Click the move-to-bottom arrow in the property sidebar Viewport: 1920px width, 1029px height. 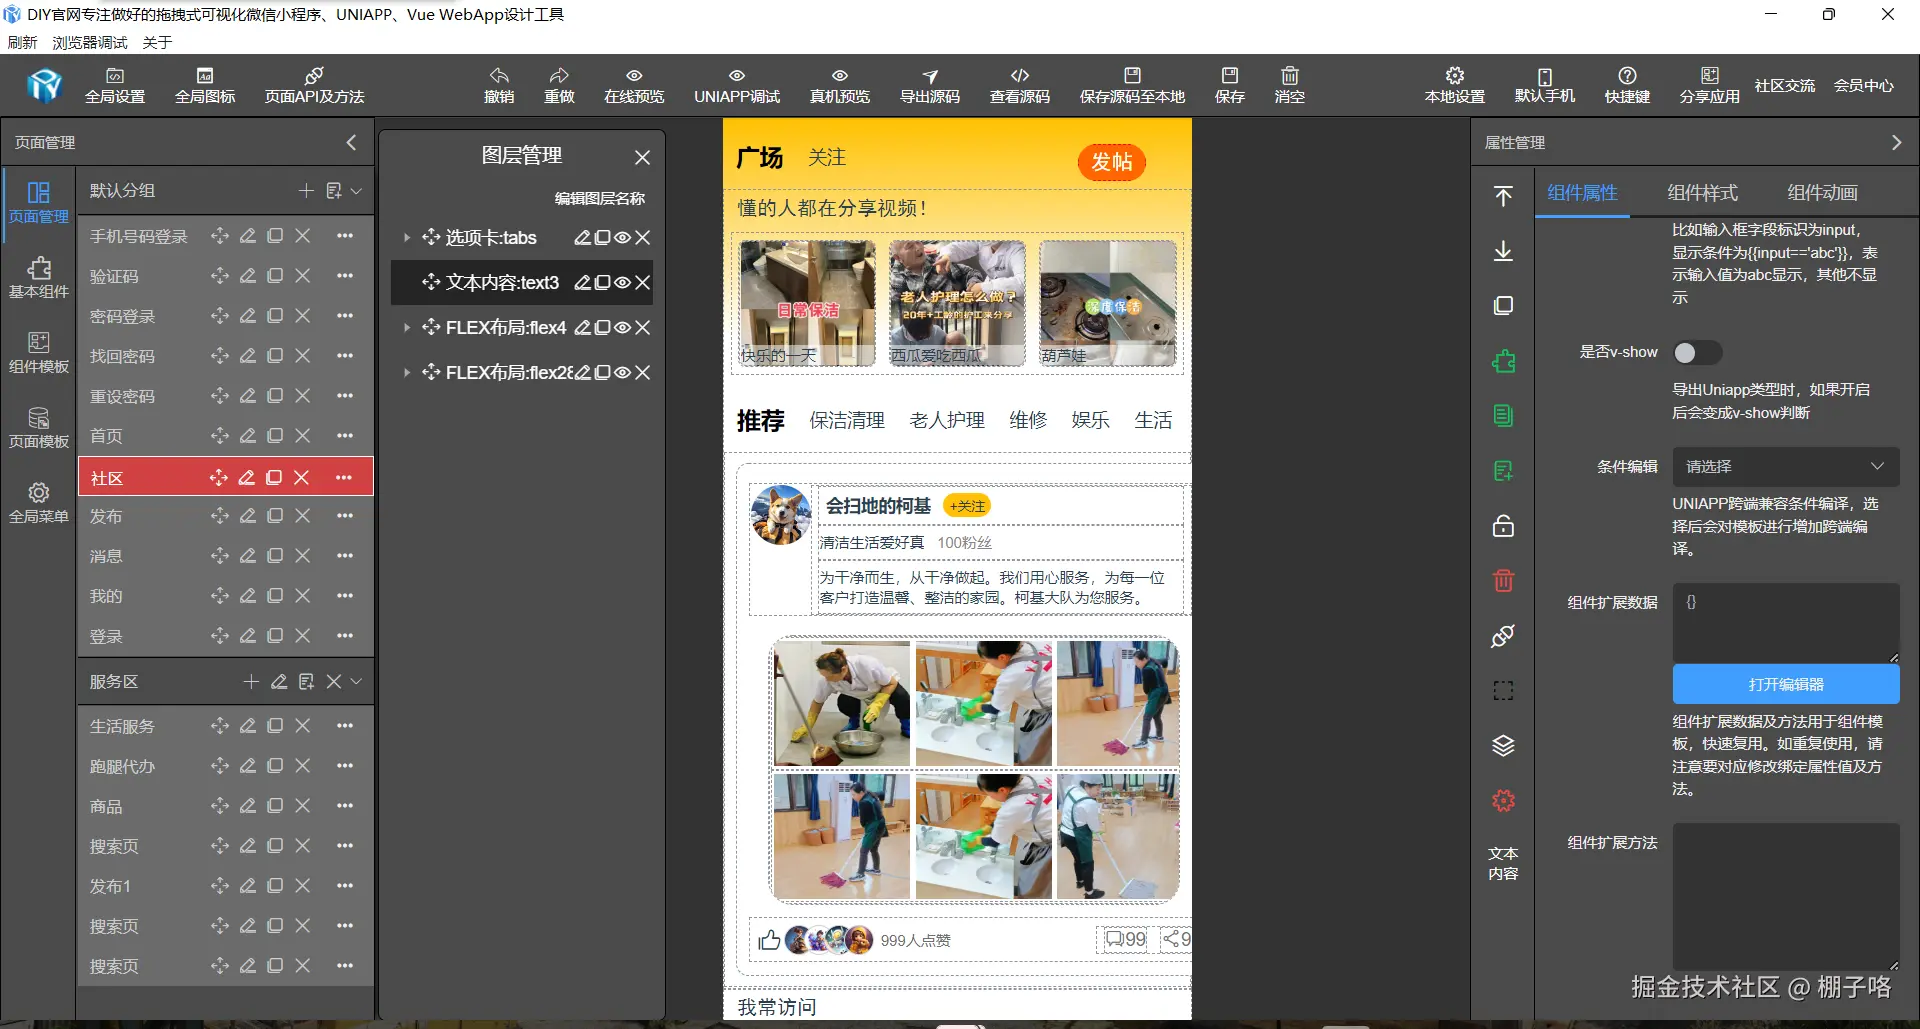1503,251
